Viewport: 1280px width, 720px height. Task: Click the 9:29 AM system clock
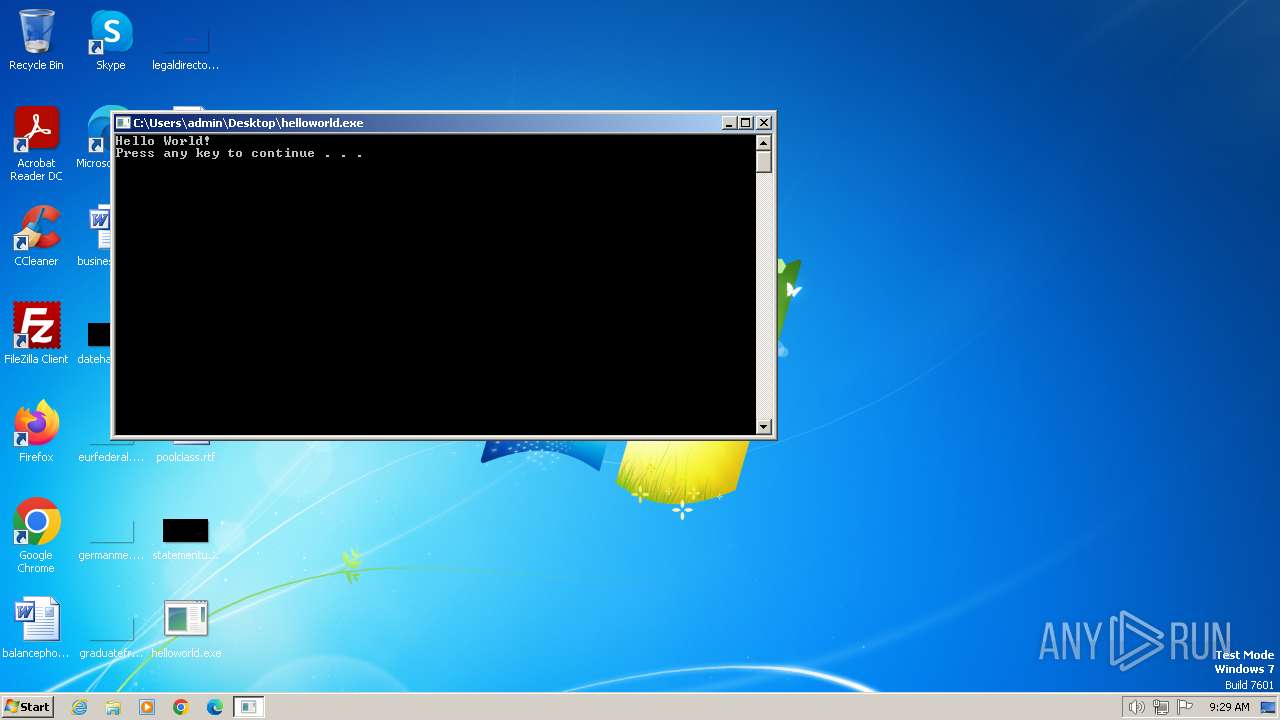coord(1229,707)
